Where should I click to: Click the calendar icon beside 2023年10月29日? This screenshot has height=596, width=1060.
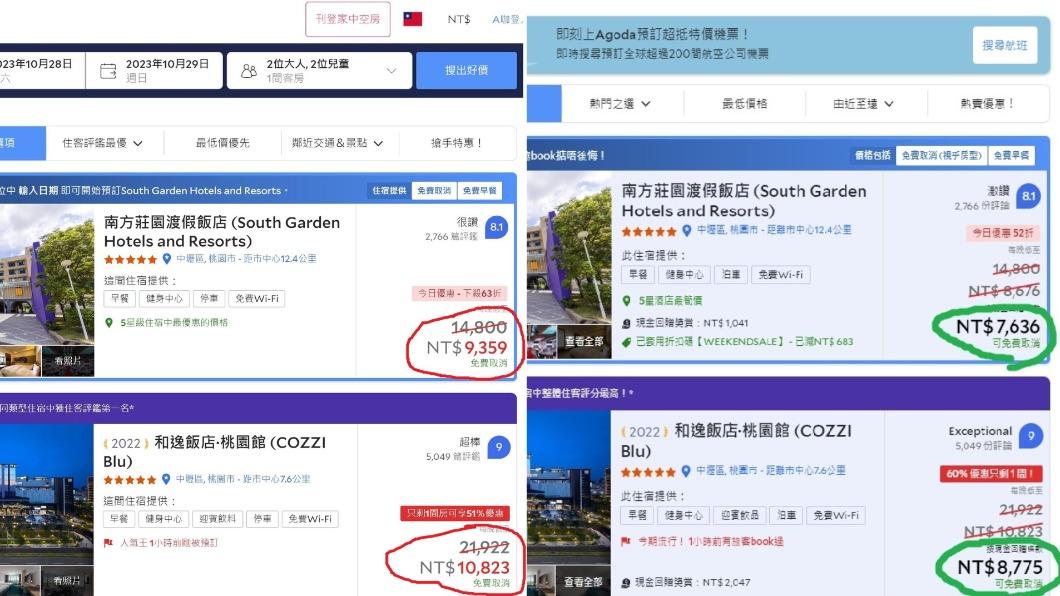[108, 71]
